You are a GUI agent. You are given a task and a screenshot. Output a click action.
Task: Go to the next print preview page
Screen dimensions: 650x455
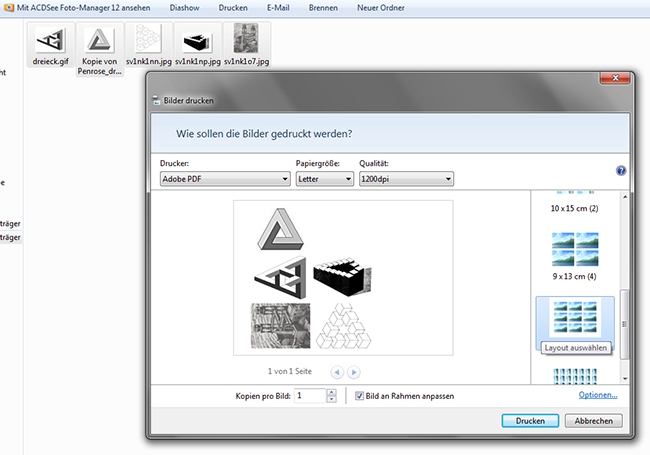(354, 372)
